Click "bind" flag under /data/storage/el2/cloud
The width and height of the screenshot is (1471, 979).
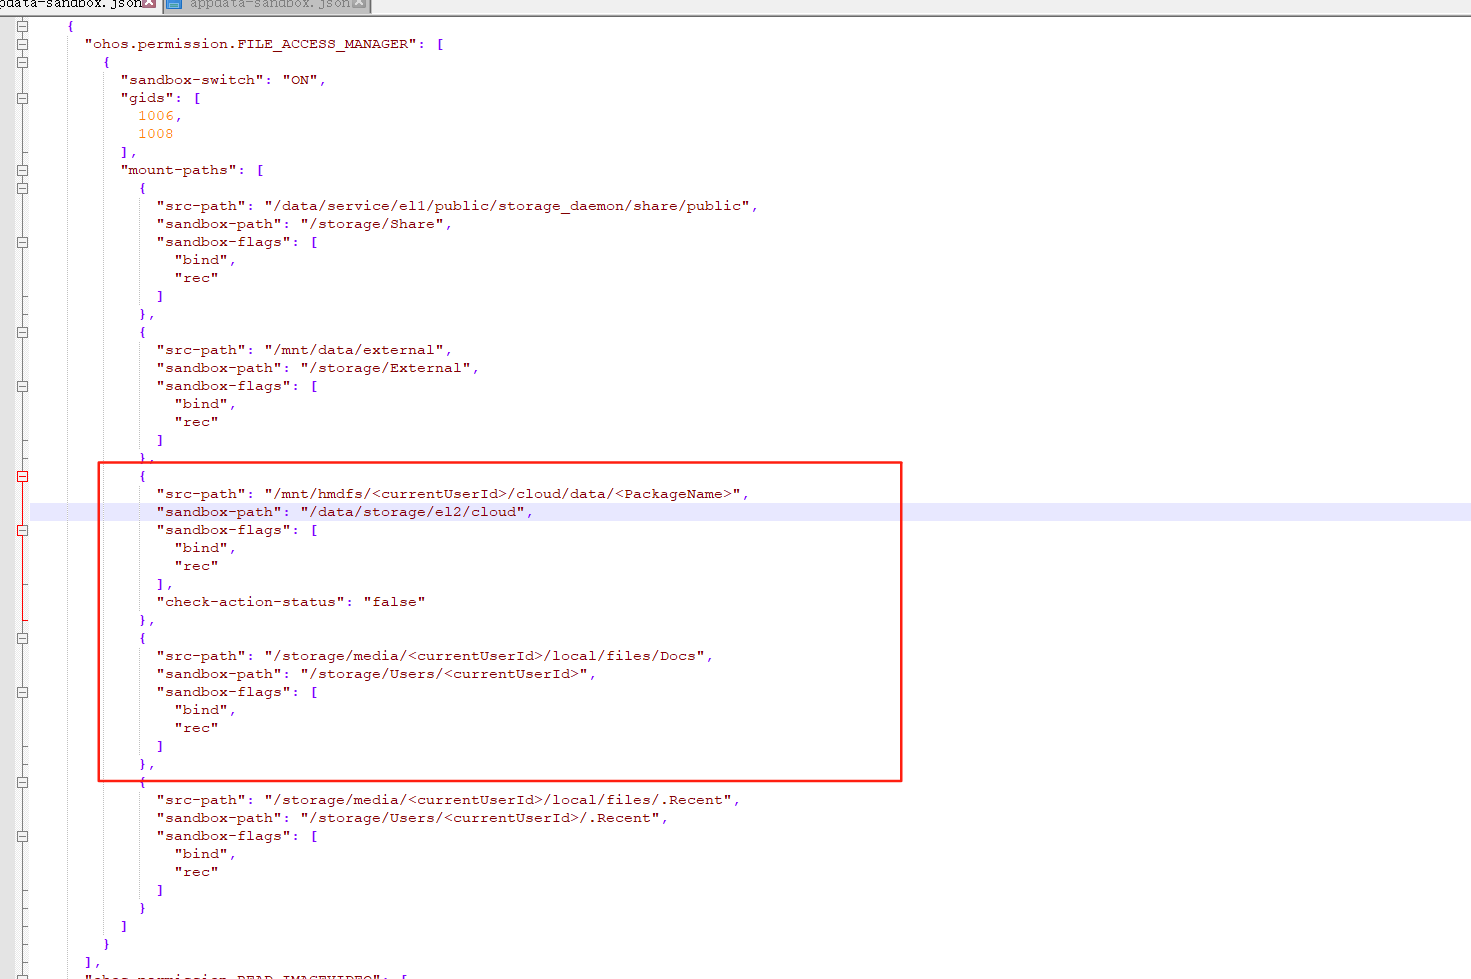201,548
